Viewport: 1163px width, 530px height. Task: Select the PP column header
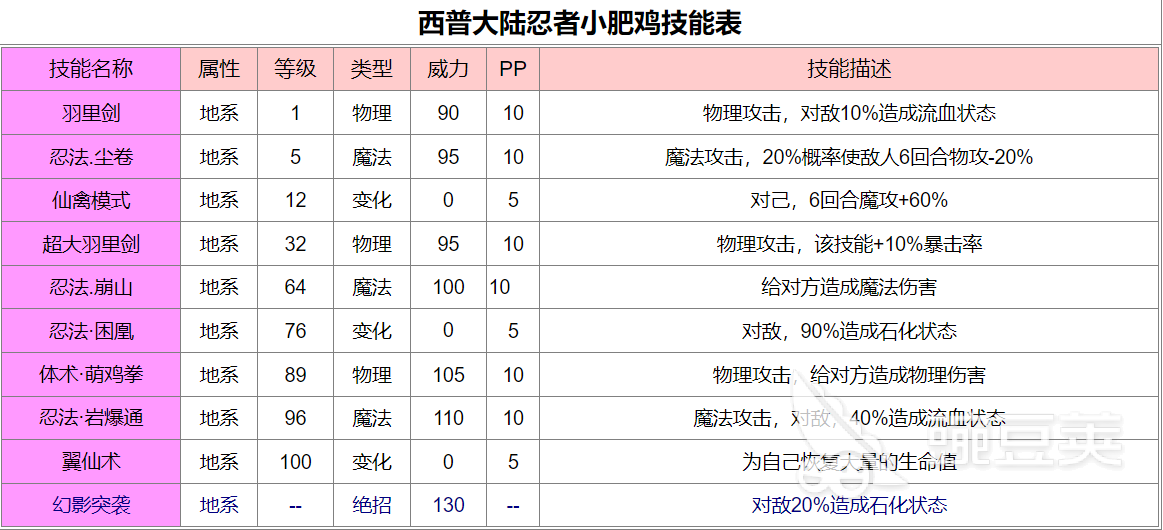tap(513, 70)
